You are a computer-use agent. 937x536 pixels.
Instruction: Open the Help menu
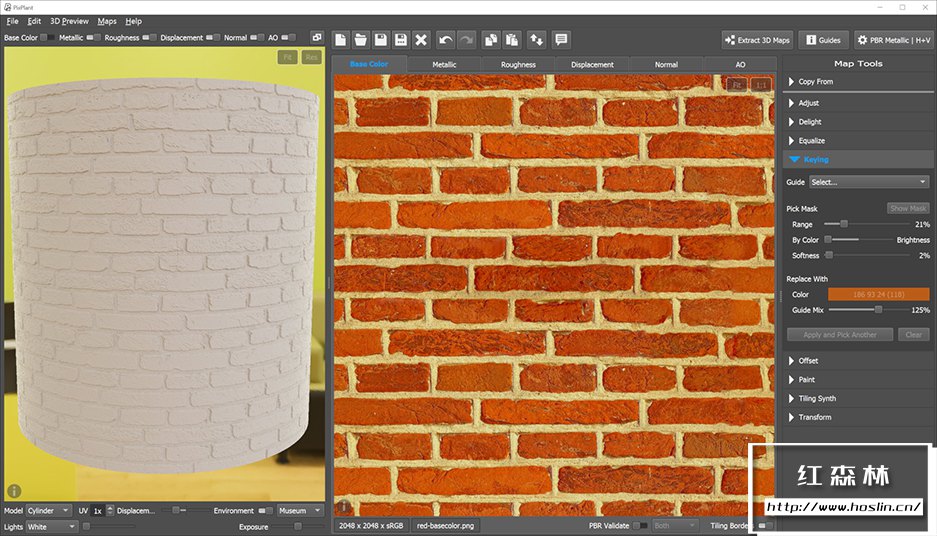click(133, 21)
